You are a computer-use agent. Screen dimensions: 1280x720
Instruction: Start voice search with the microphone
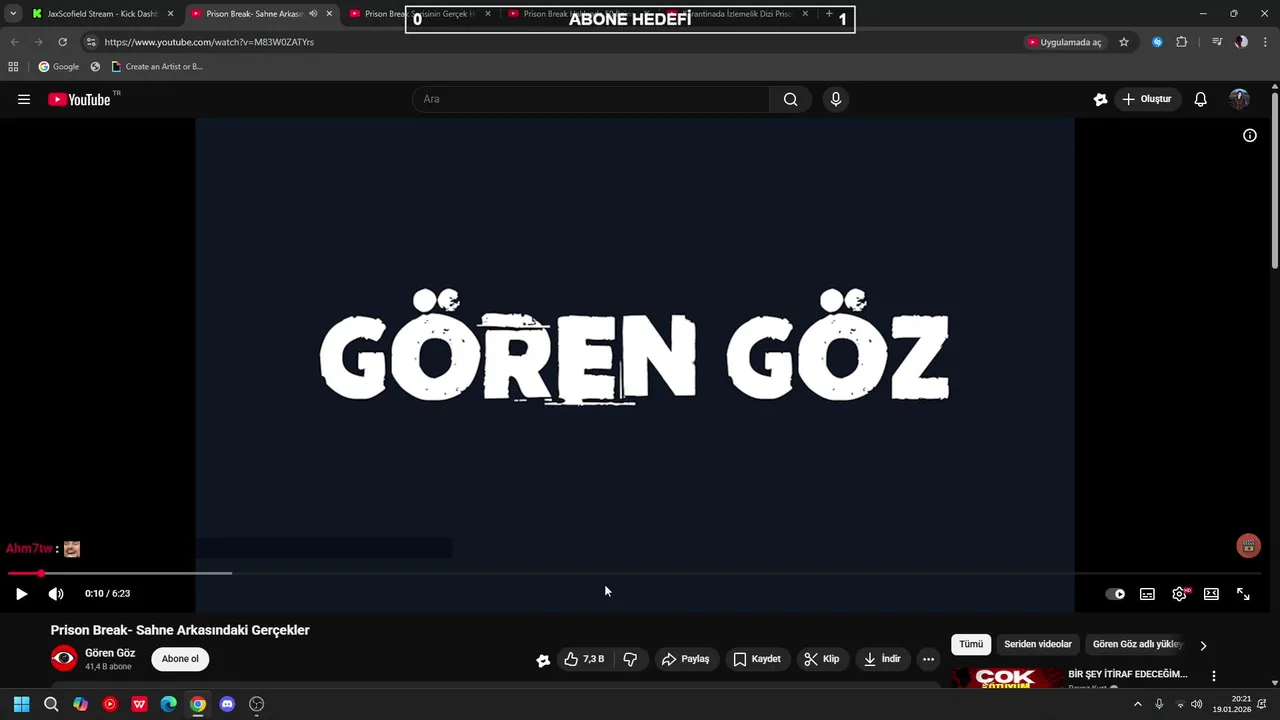coord(836,99)
